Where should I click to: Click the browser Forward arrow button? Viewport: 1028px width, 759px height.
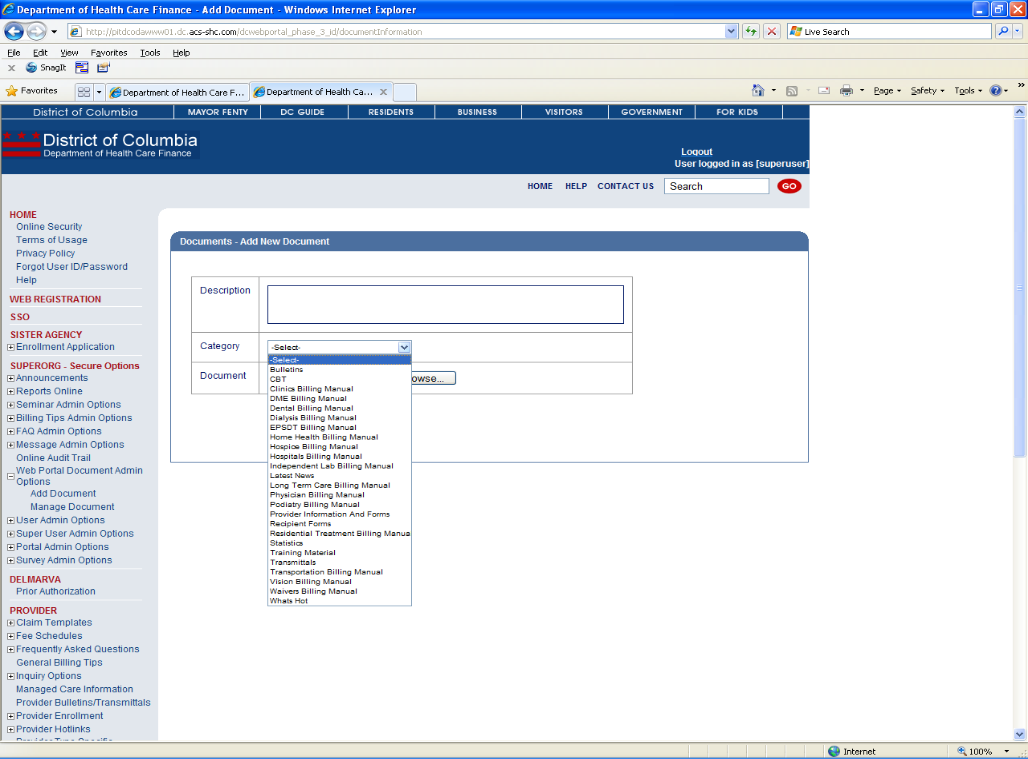[x=36, y=31]
